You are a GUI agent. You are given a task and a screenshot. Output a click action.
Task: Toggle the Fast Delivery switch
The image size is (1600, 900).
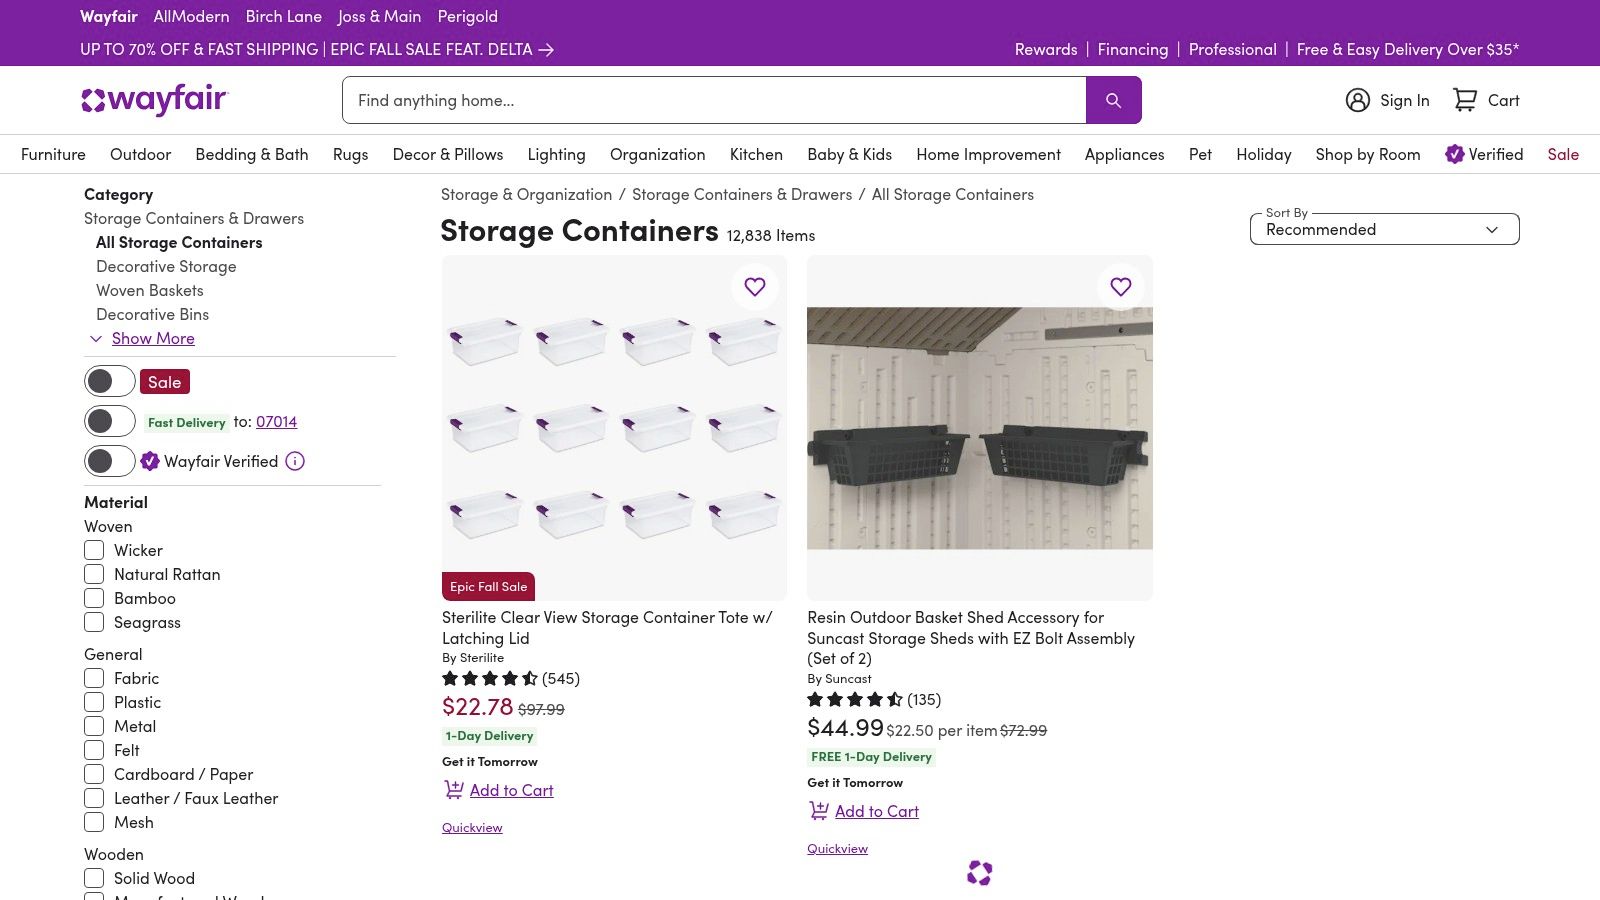coord(109,421)
